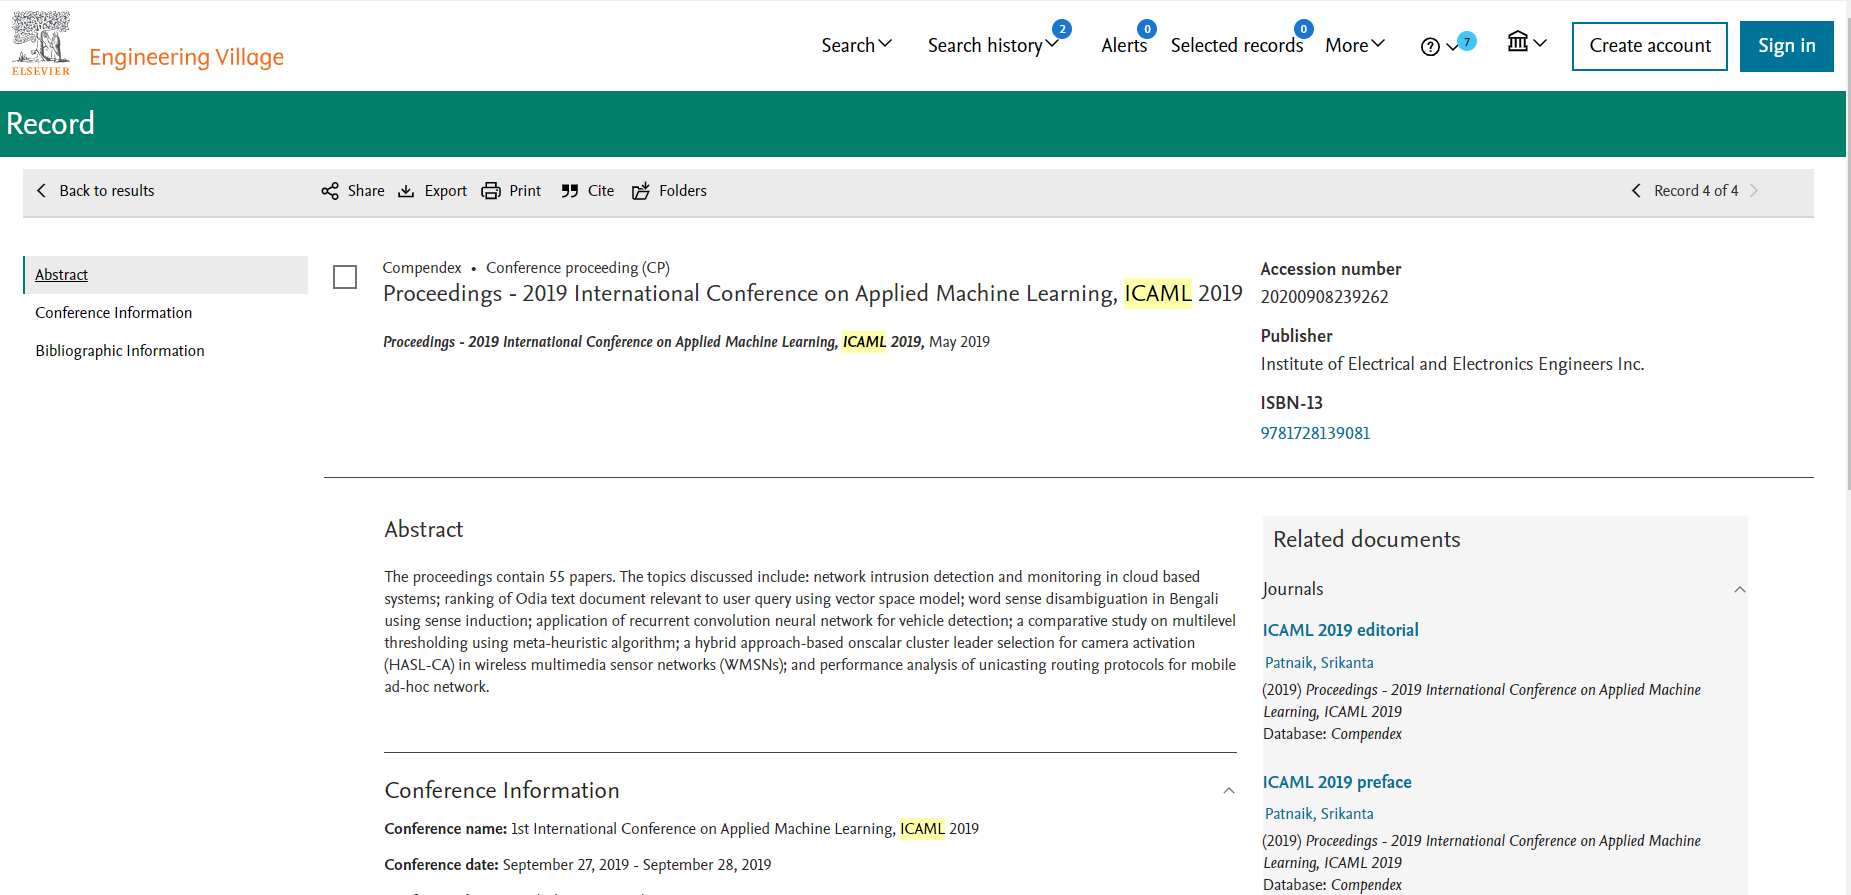This screenshot has height=895, width=1851.
Task: Click publisher Institute of Electrical and Electronics Engineers
Action: (x=1452, y=364)
